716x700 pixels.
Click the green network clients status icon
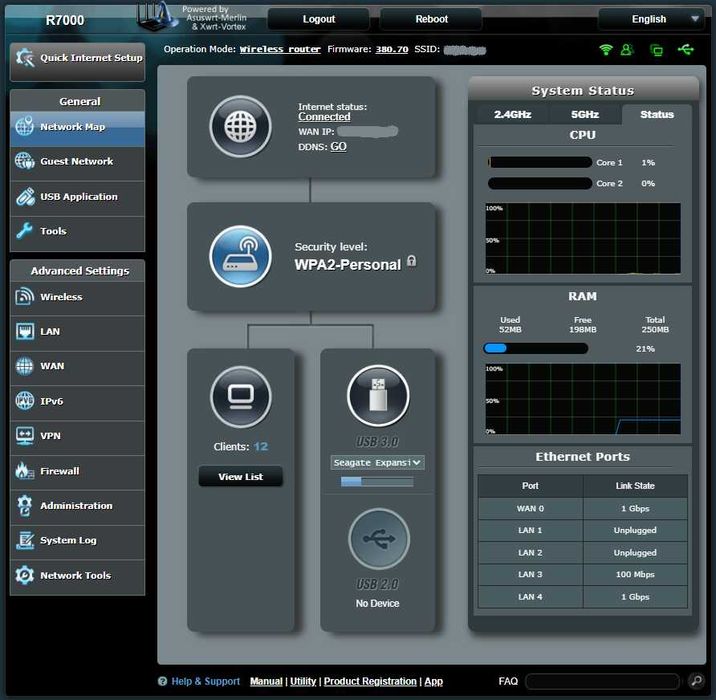(656, 49)
